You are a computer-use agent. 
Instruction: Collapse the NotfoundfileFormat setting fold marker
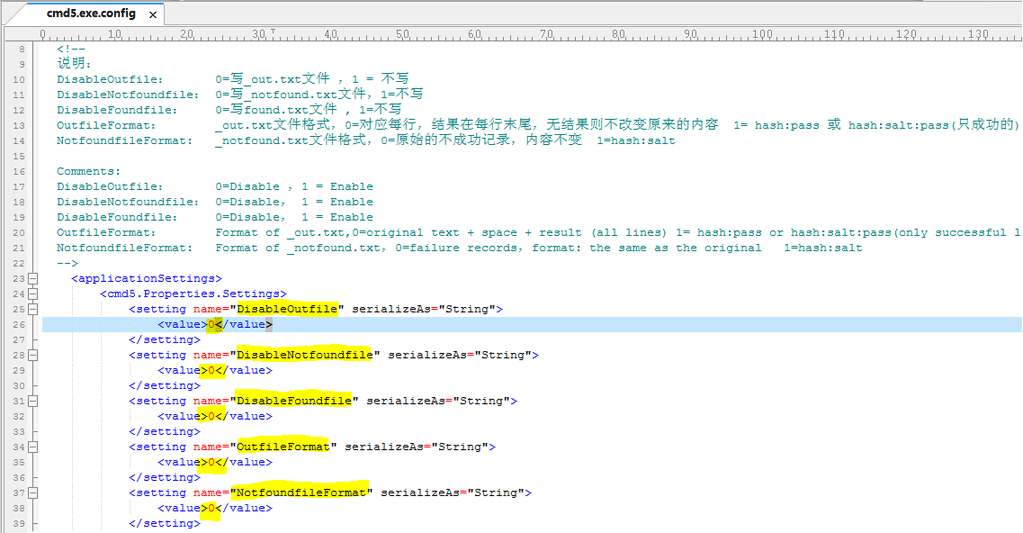[33, 493]
